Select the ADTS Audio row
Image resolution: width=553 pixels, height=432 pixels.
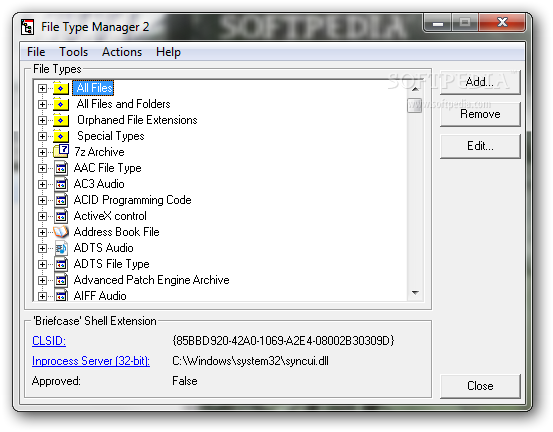click(103, 248)
